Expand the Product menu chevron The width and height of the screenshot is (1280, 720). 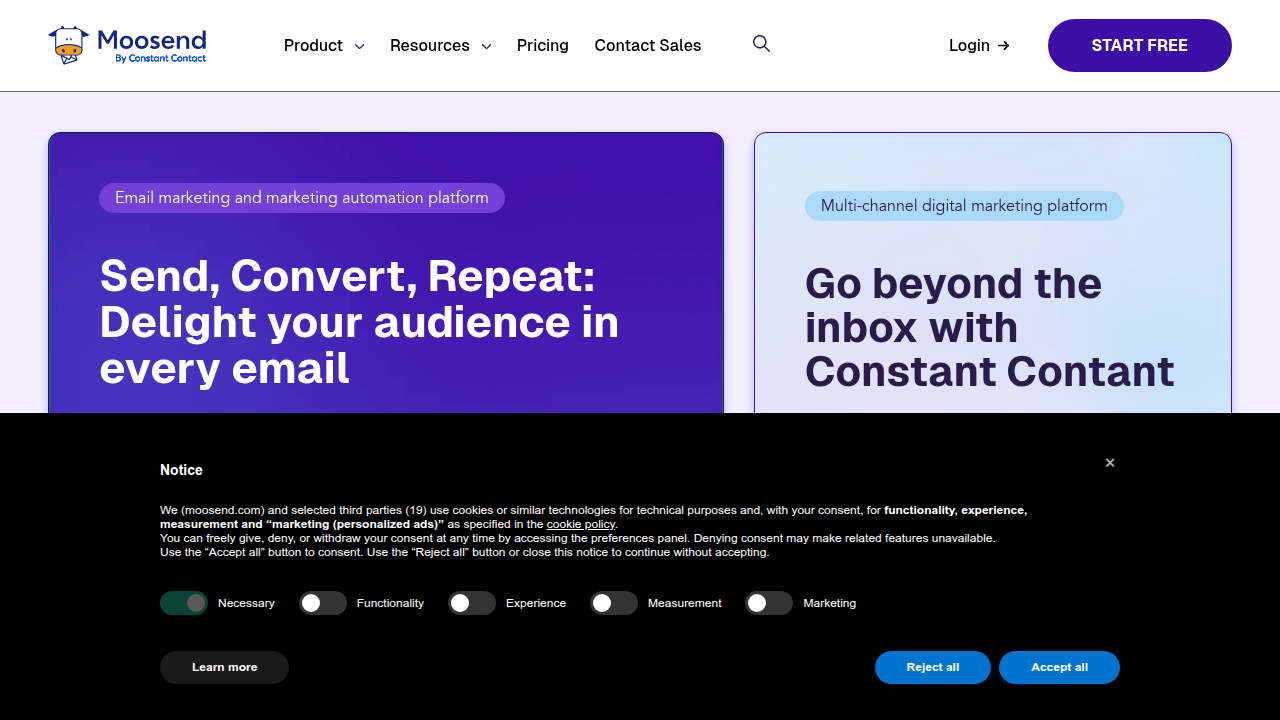[x=359, y=46]
